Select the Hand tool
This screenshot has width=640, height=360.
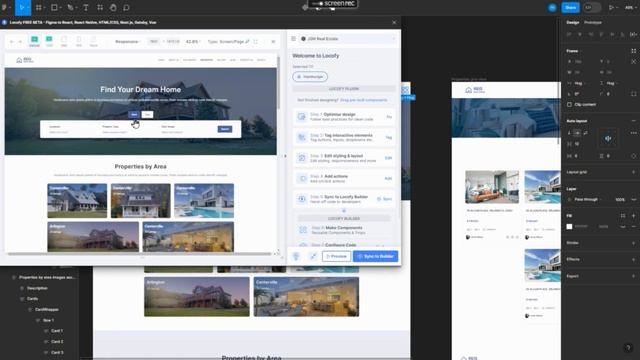tap(113, 7)
